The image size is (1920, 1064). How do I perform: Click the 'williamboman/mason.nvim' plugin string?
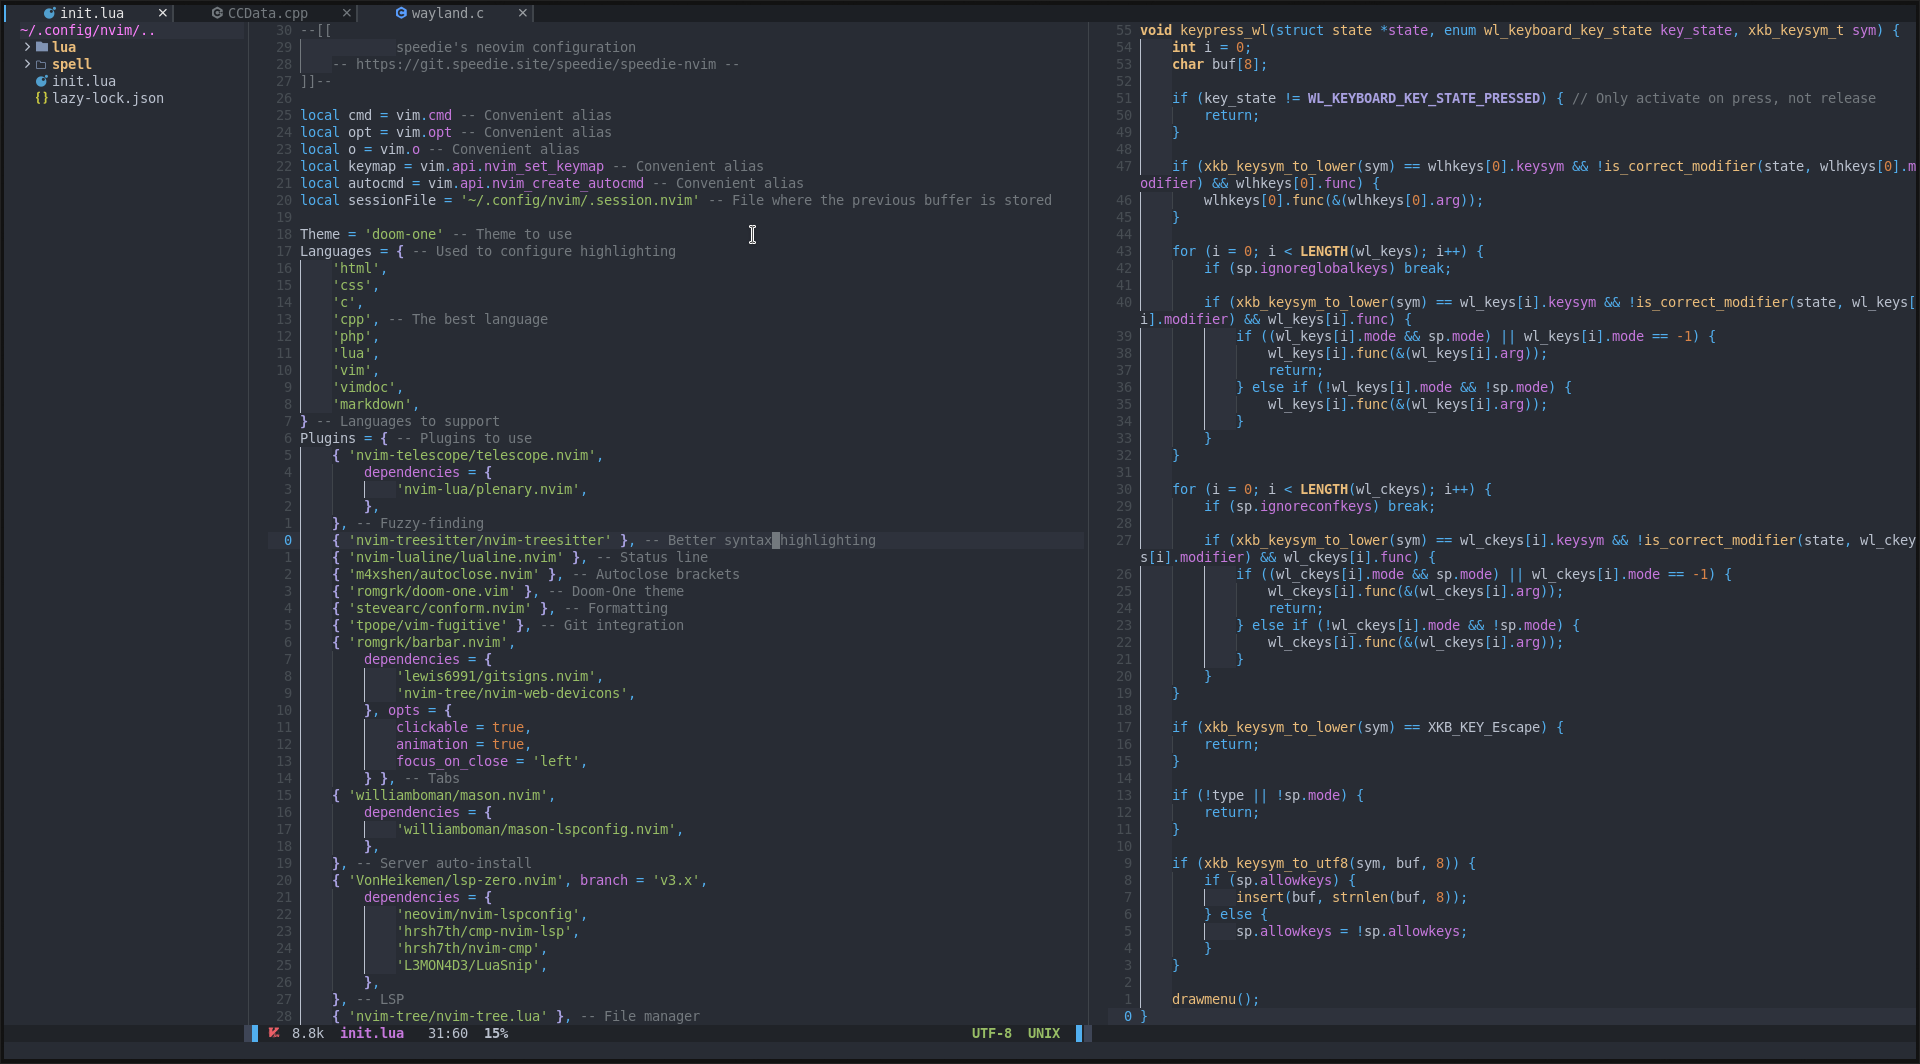click(x=448, y=795)
